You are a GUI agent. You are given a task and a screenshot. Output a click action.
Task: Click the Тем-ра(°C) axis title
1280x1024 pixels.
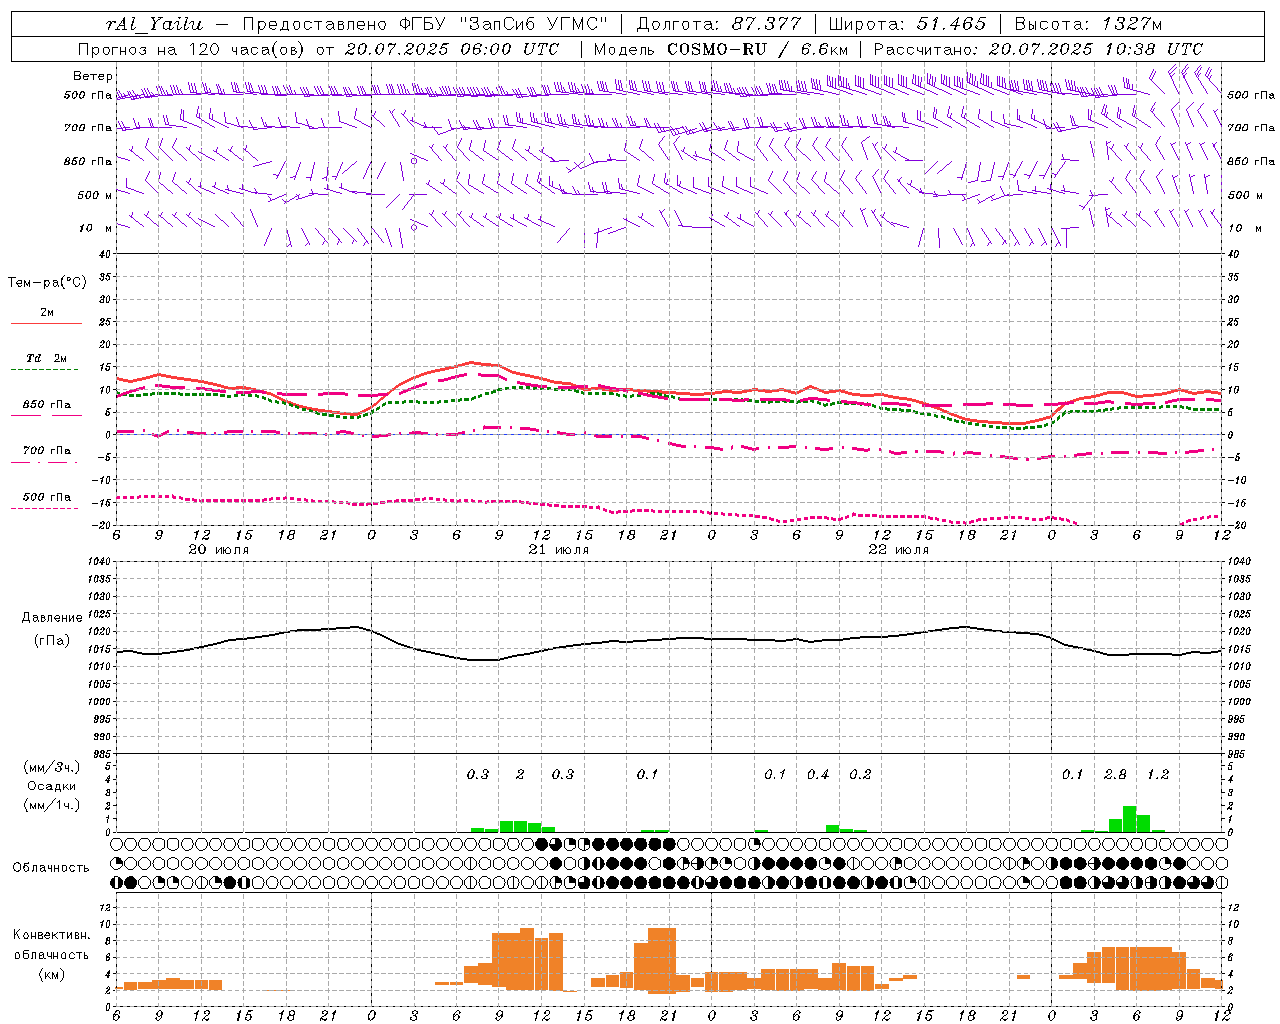coord(47,283)
